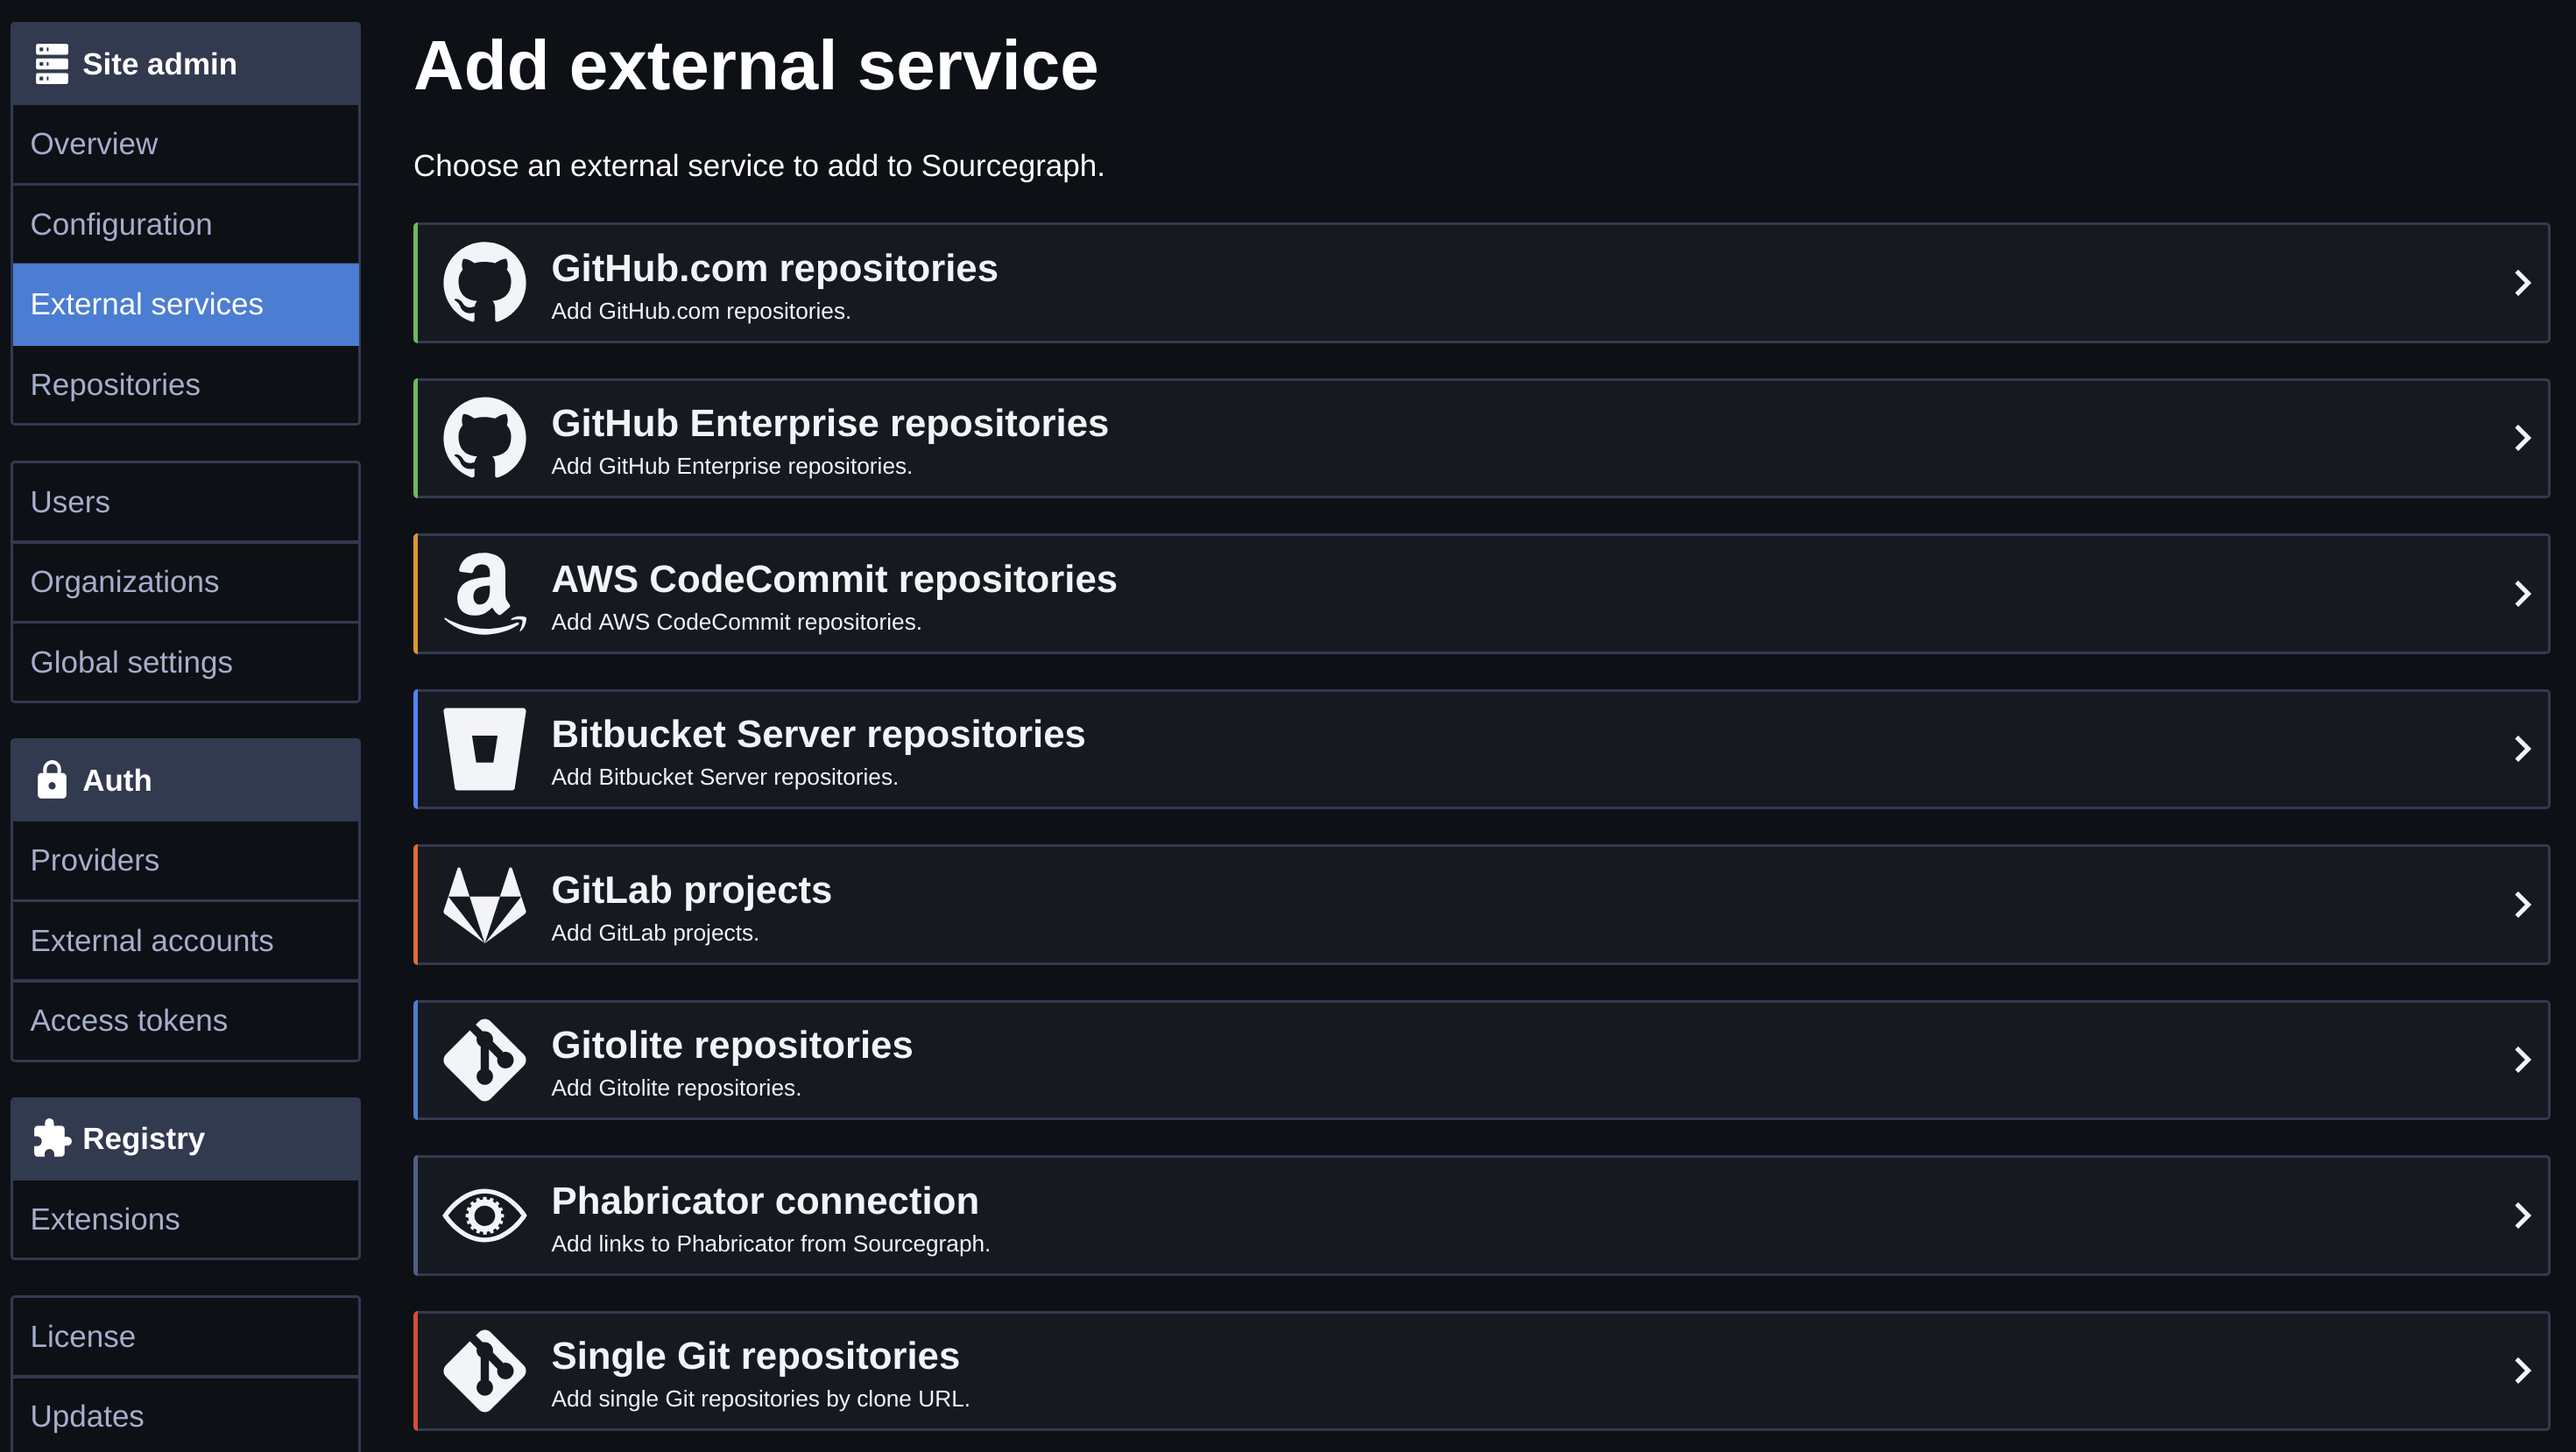Choose the Bitbucket Server repositories title
Viewport: 2576px width, 1452px height.
pos(818,735)
